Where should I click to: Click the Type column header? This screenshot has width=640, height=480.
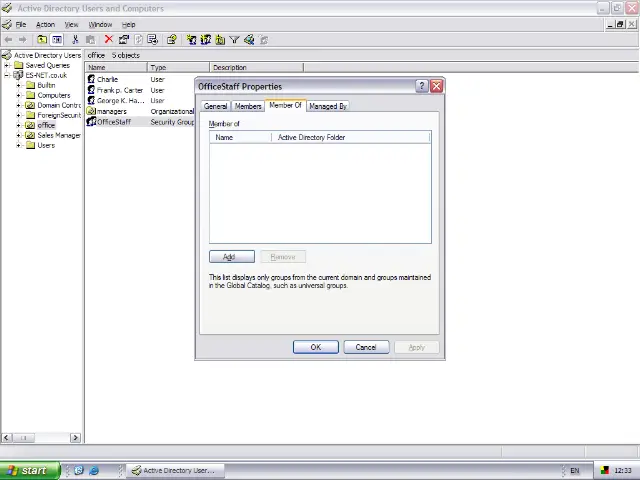pos(178,67)
